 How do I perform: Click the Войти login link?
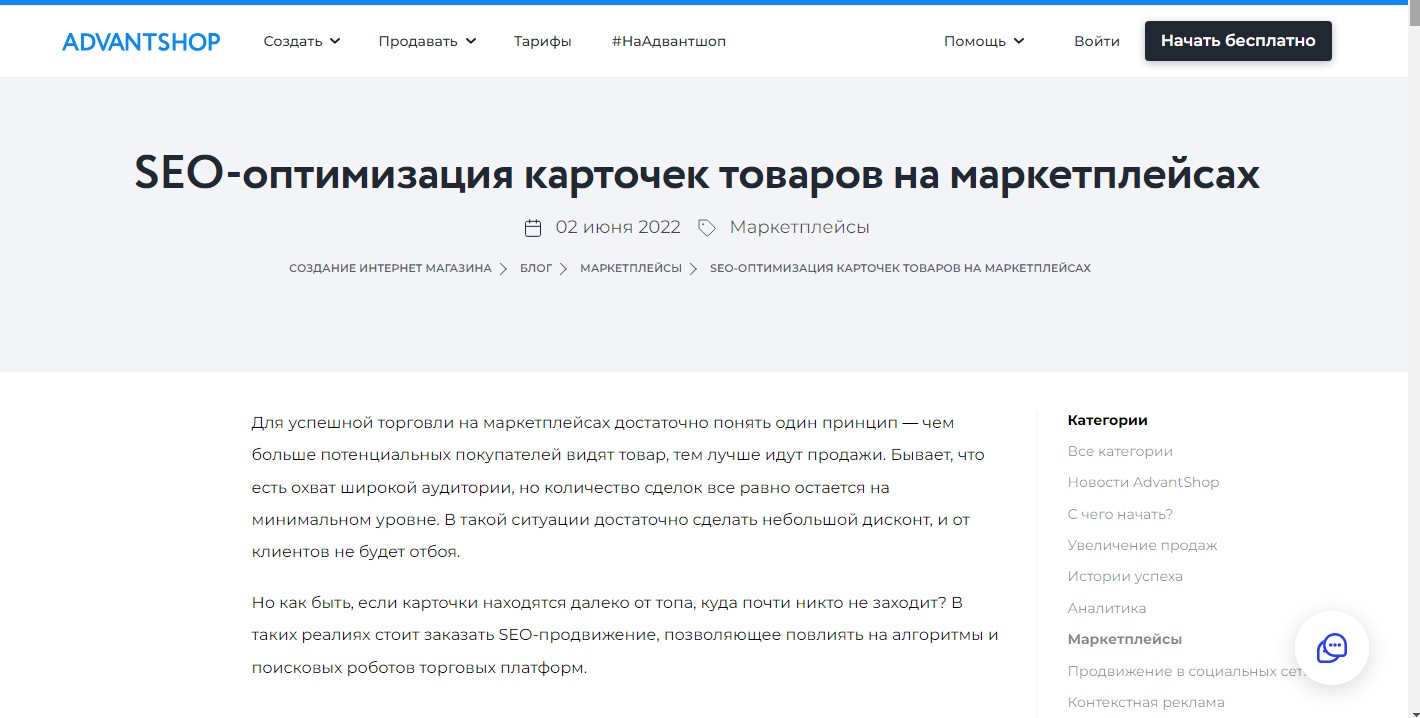click(1097, 41)
